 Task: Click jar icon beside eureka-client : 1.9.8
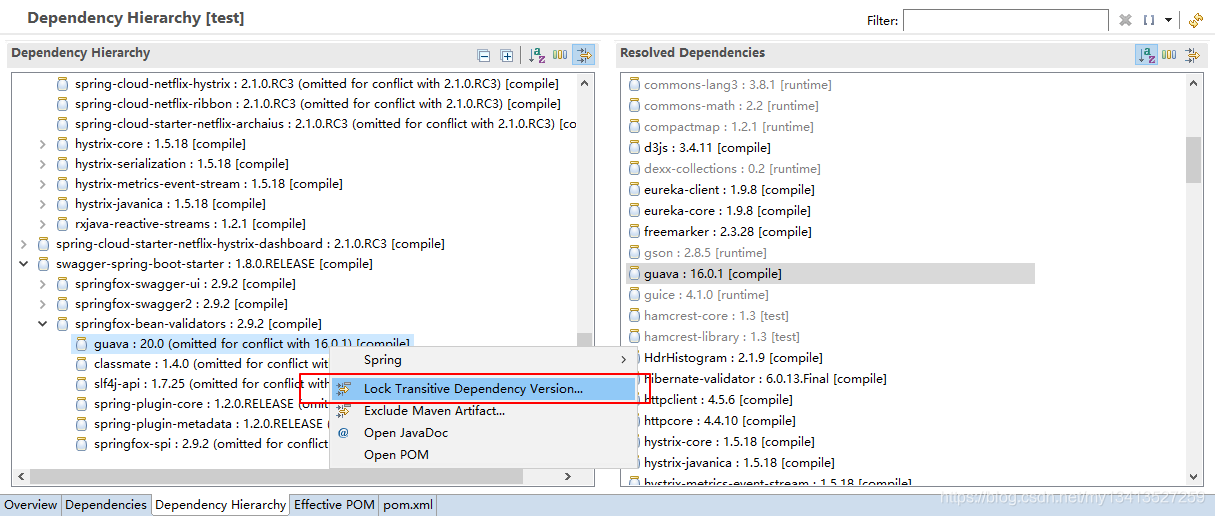click(634, 190)
